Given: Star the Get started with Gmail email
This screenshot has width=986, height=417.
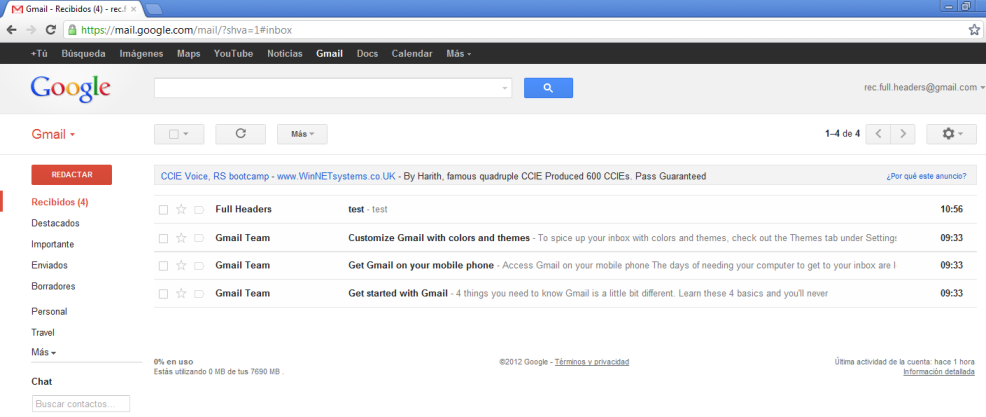Looking at the screenshot, I should [181, 293].
